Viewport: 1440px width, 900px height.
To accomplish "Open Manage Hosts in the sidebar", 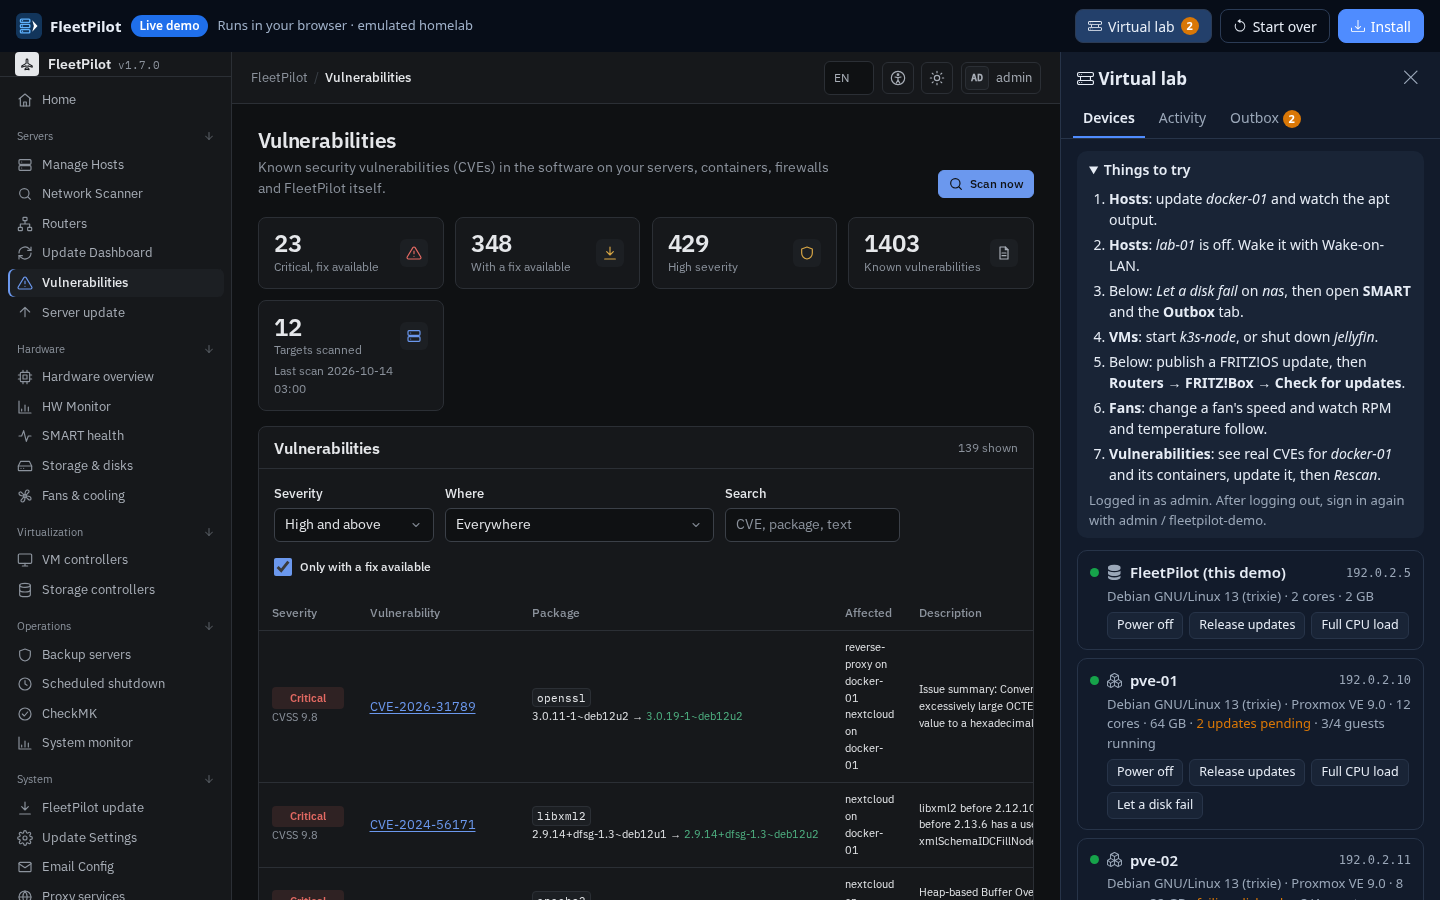I will point(116,165).
